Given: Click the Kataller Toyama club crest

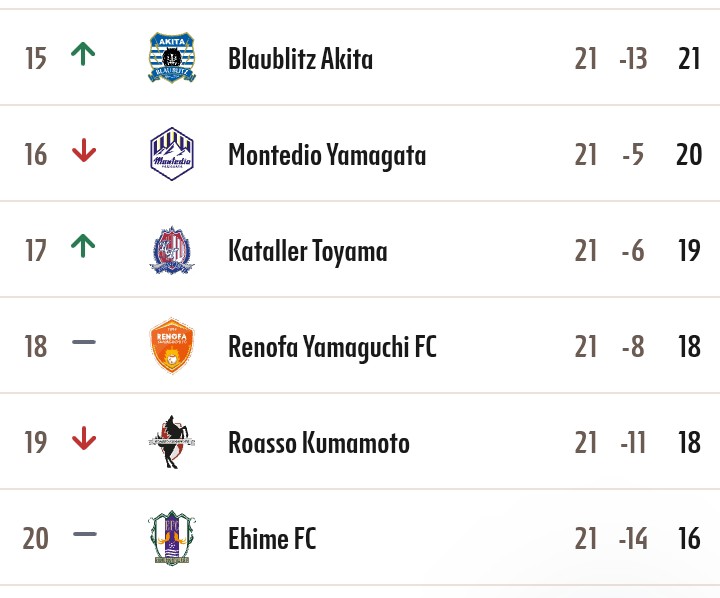Looking at the screenshot, I should coord(172,250).
